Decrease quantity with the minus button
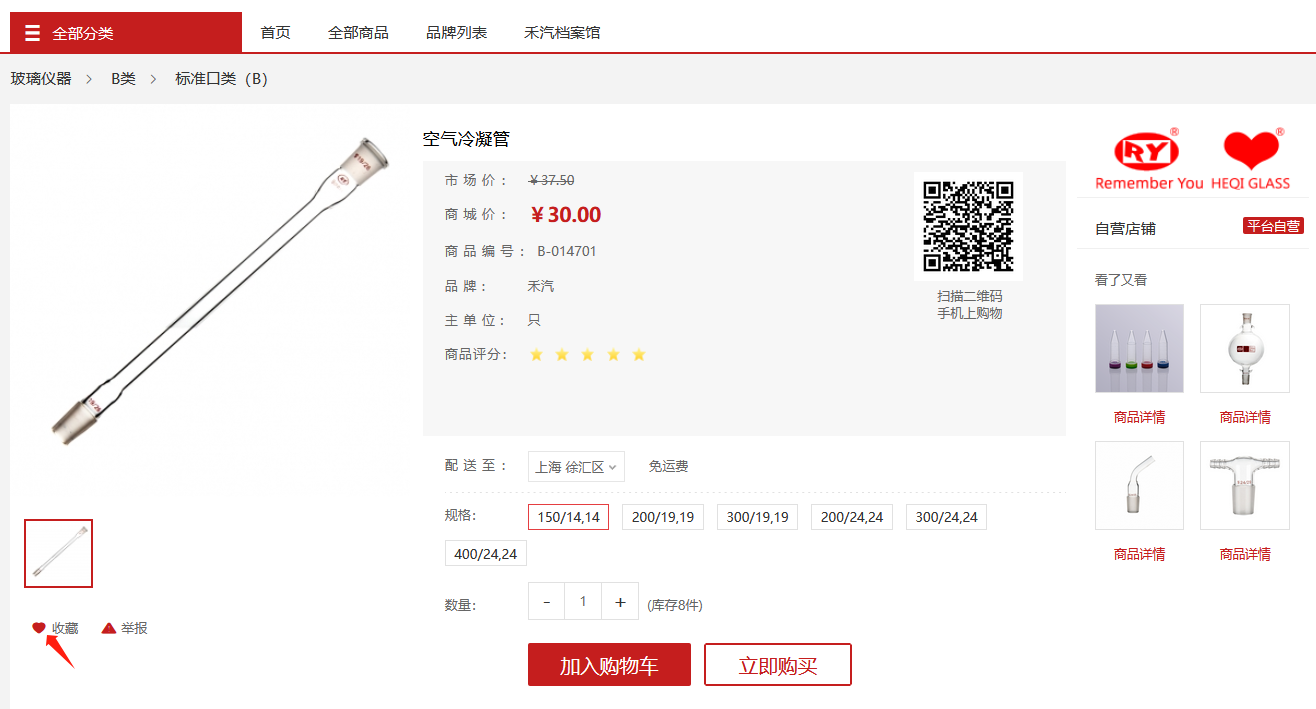The image size is (1316, 709). [x=546, y=602]
